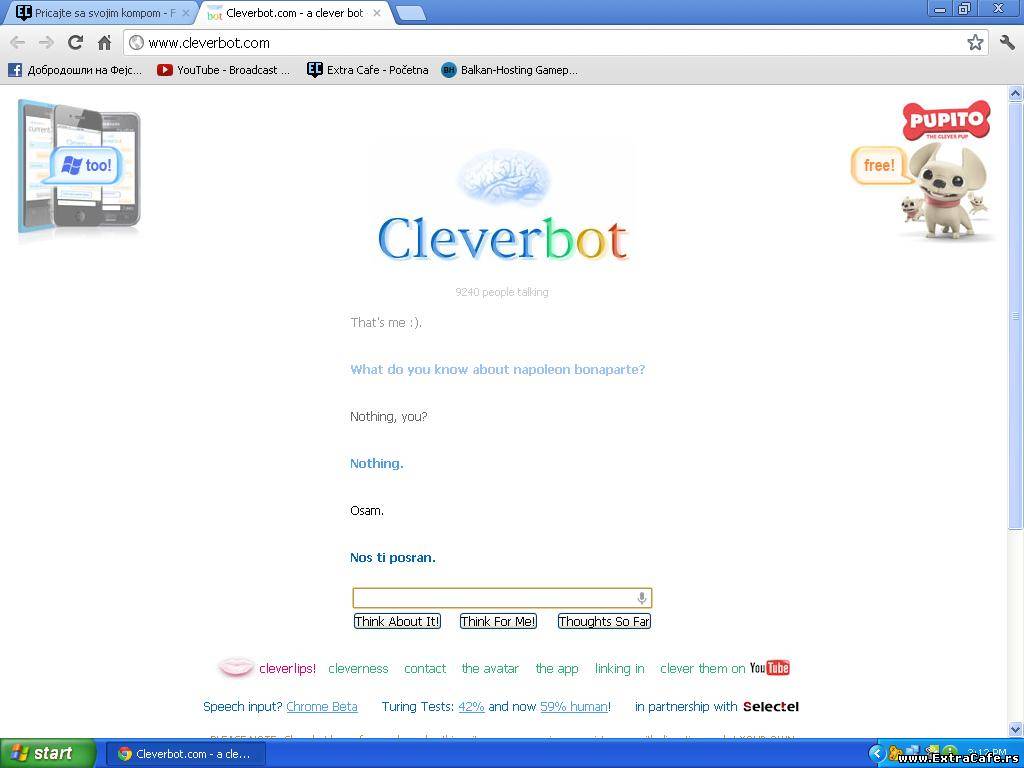
Task: Open the YouTube logo link in footer
Action: pos(769,667)
